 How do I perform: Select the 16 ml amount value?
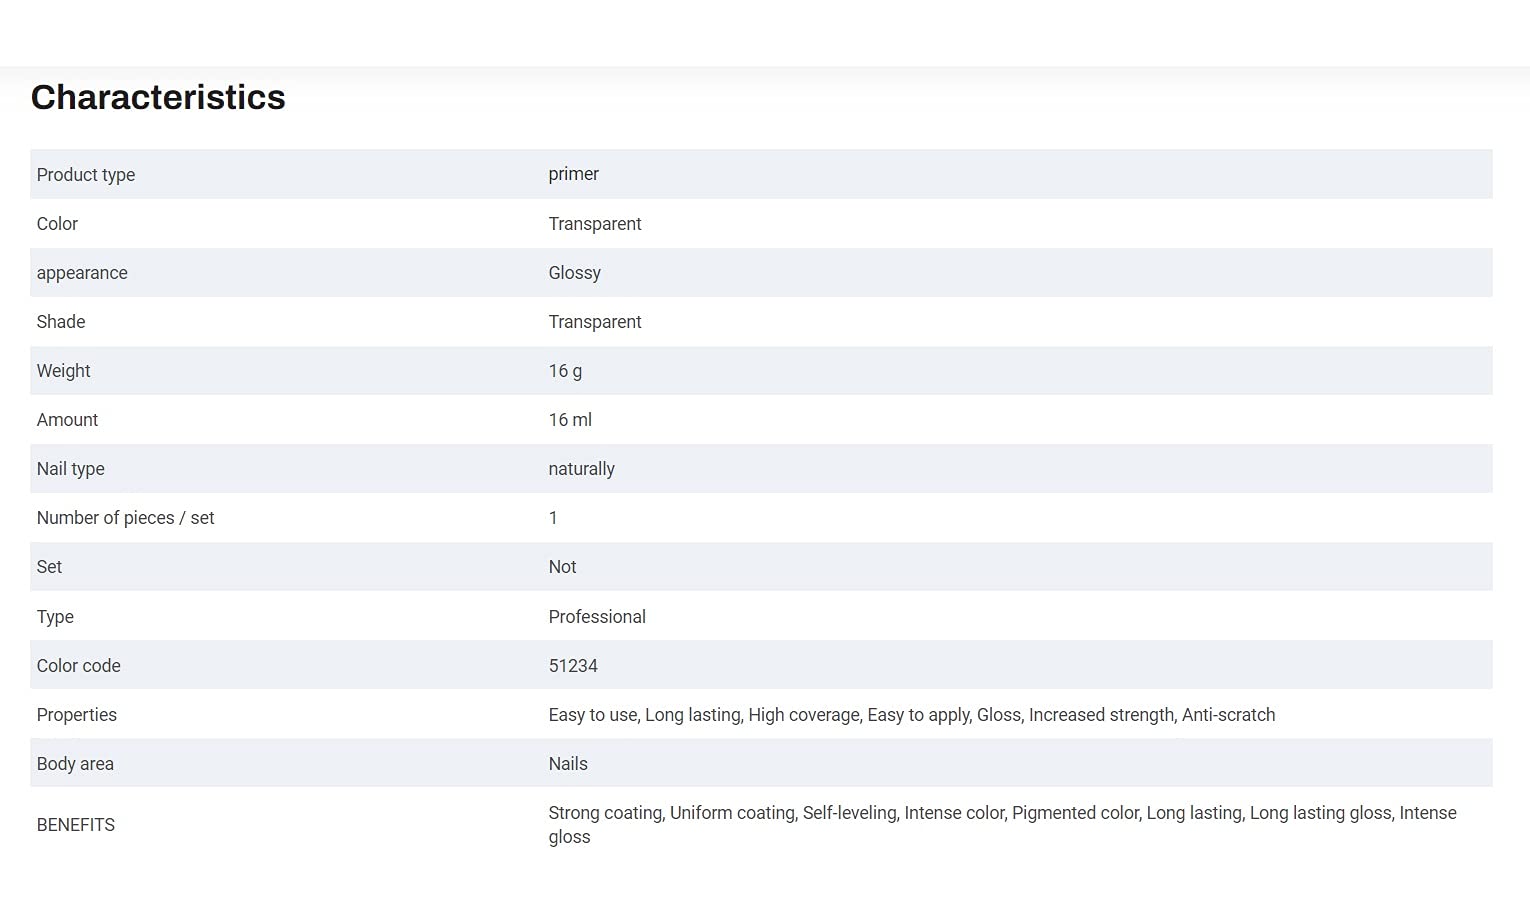570,420
